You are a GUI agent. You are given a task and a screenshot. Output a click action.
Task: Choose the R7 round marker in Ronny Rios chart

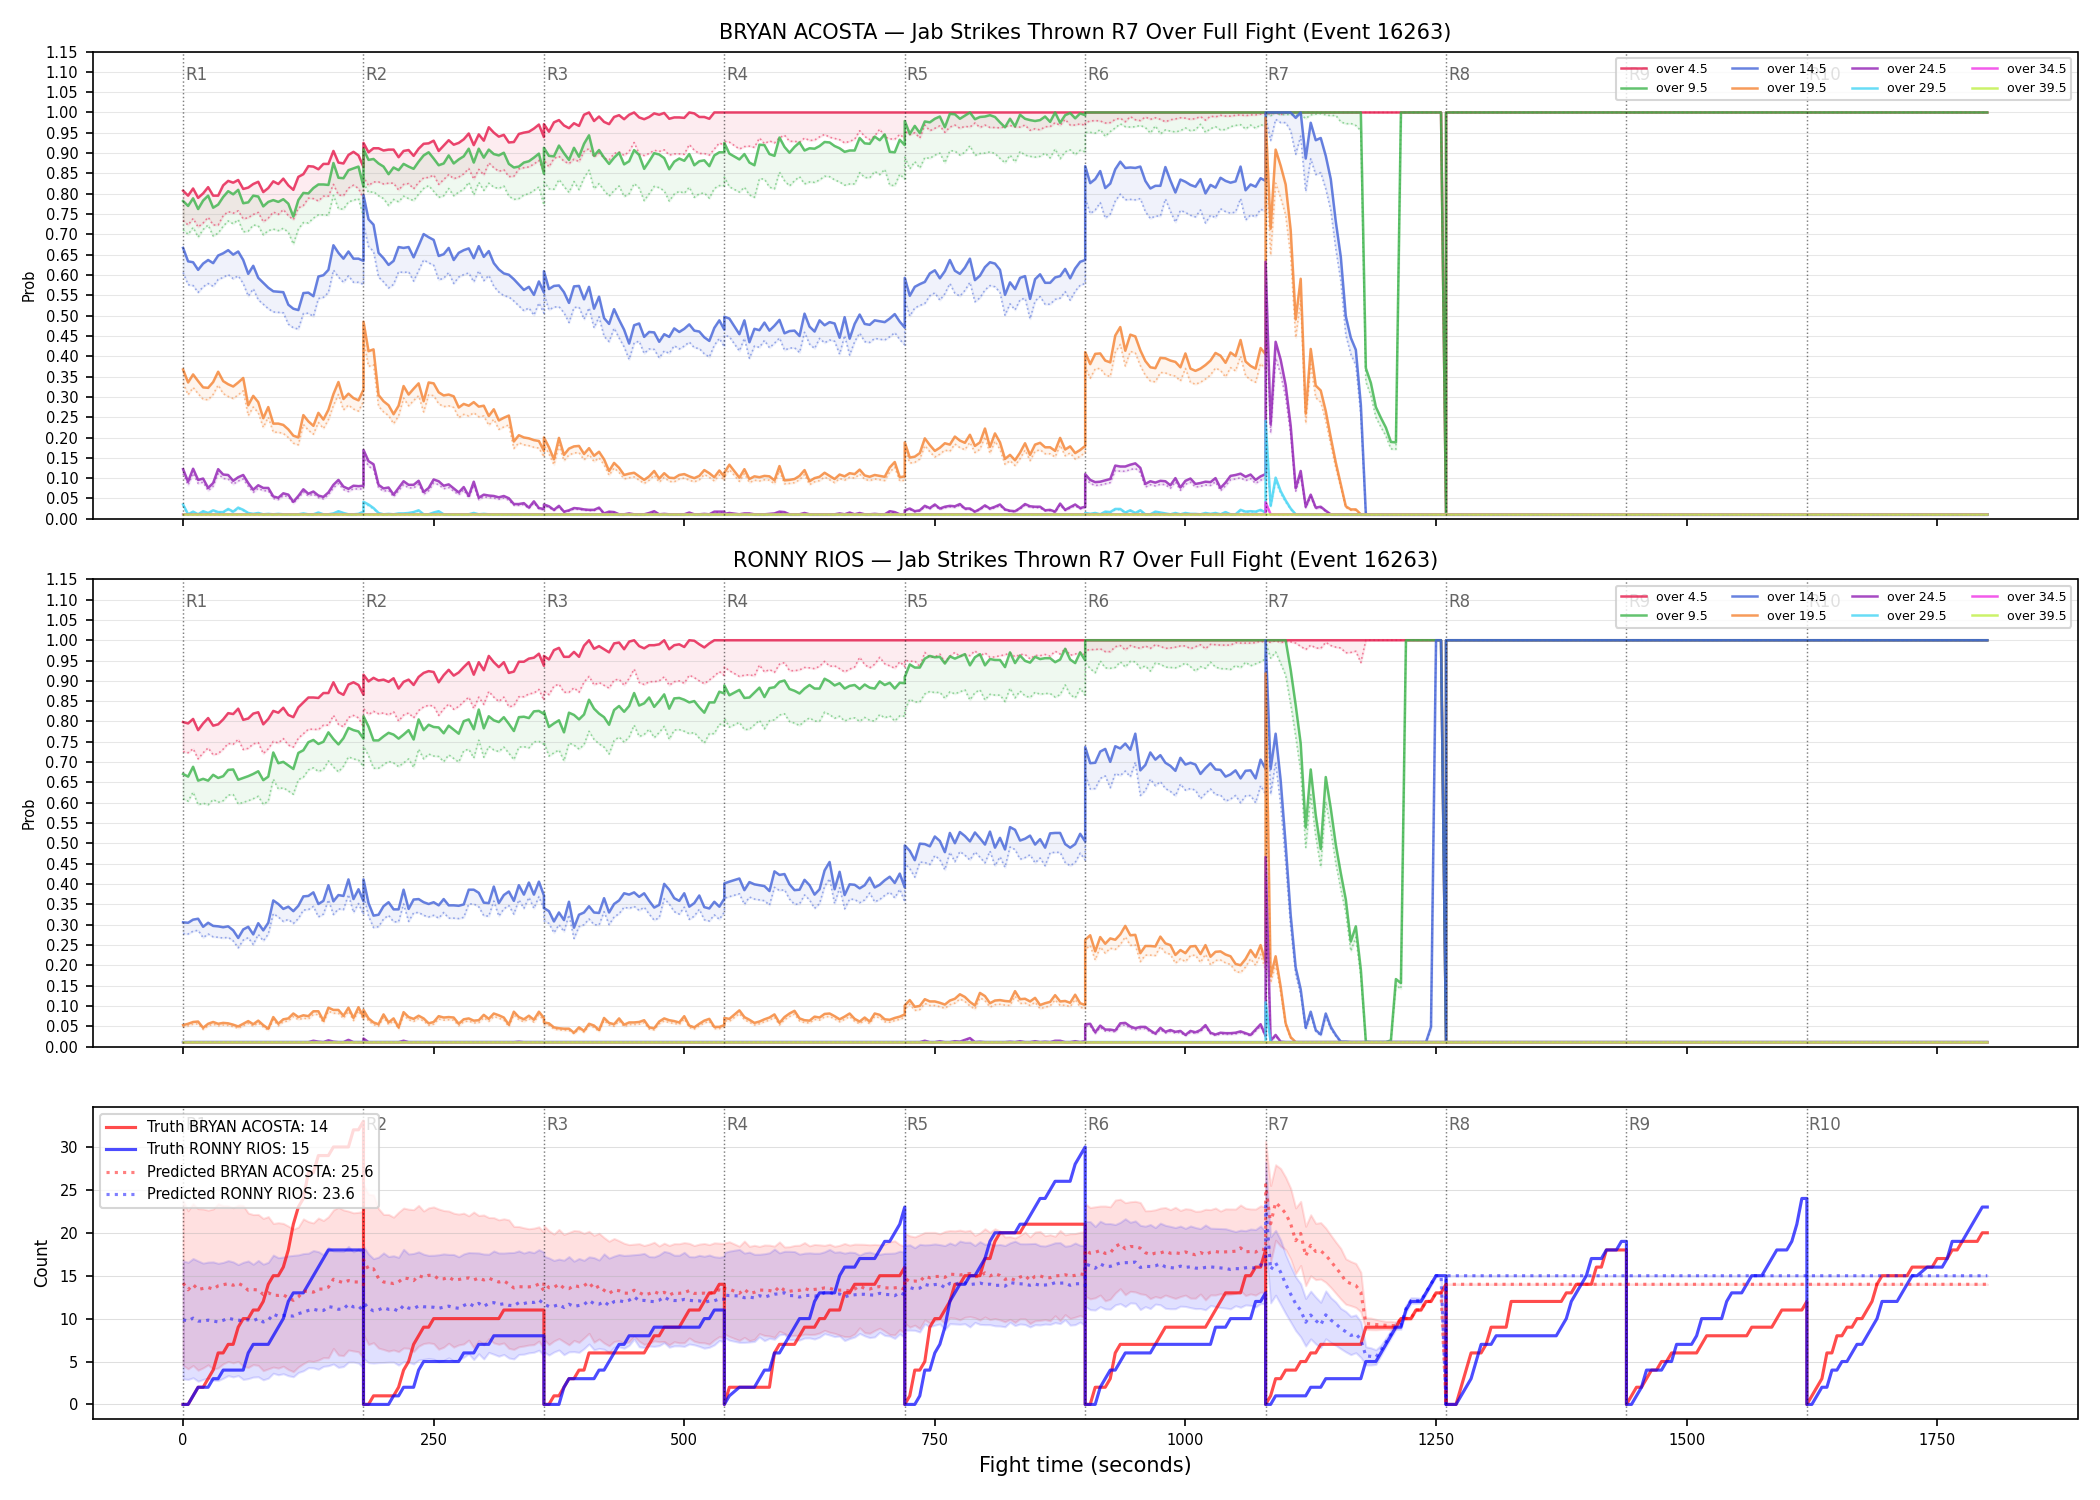pyautogui.click(x=1278, y=601)
